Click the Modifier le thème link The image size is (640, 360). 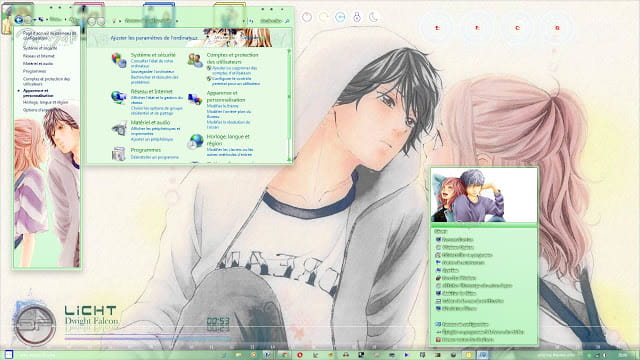point(222,106)
